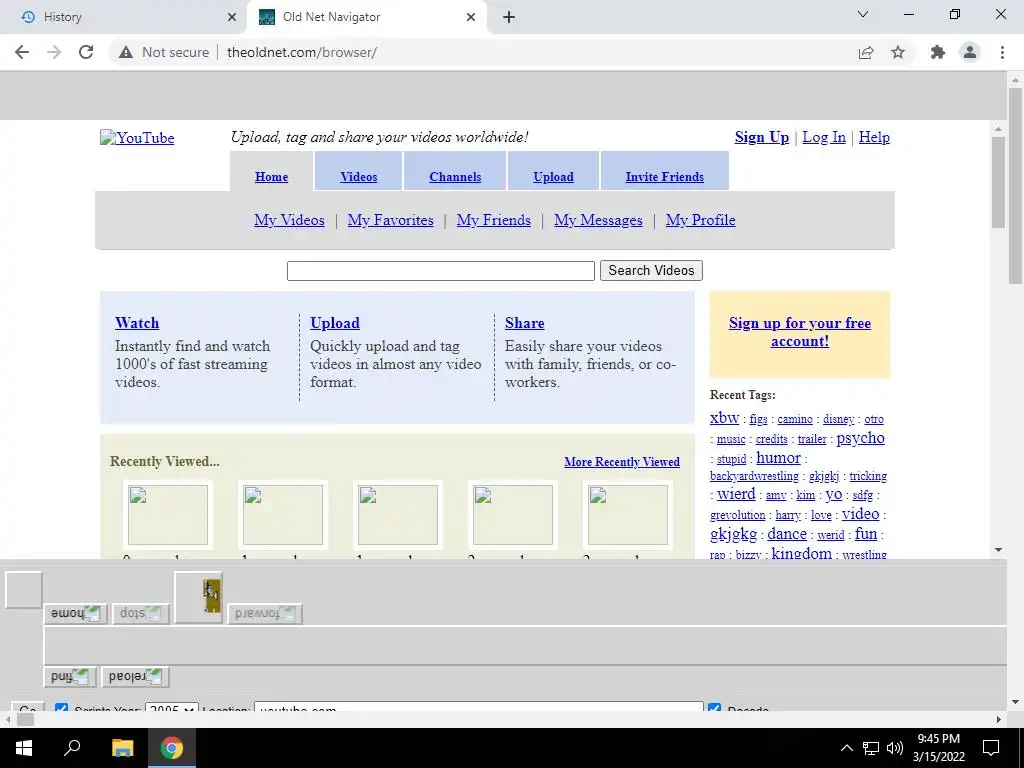Click the Chrome taskbar icon
Screen dimensions: 1024x768
[172, 748]
